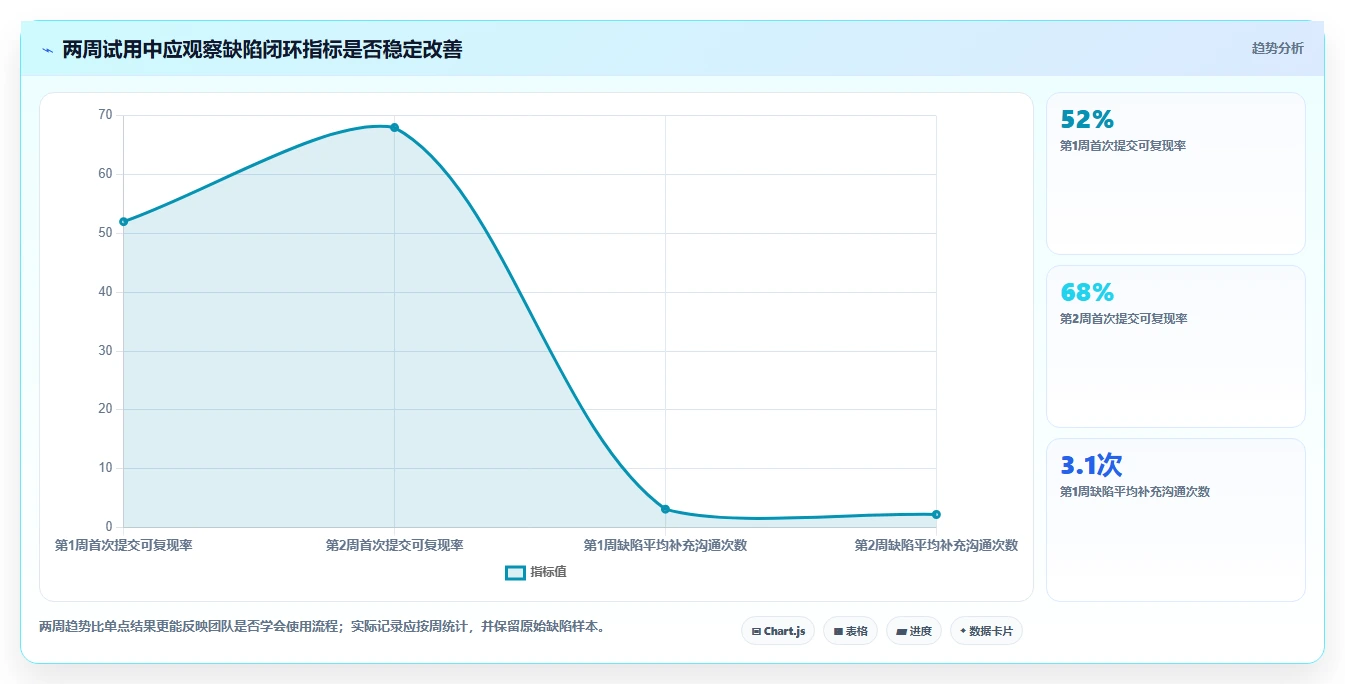Click the y-axis tick 10
Screen dimensions: 1345x684
(x=105, y=468)
